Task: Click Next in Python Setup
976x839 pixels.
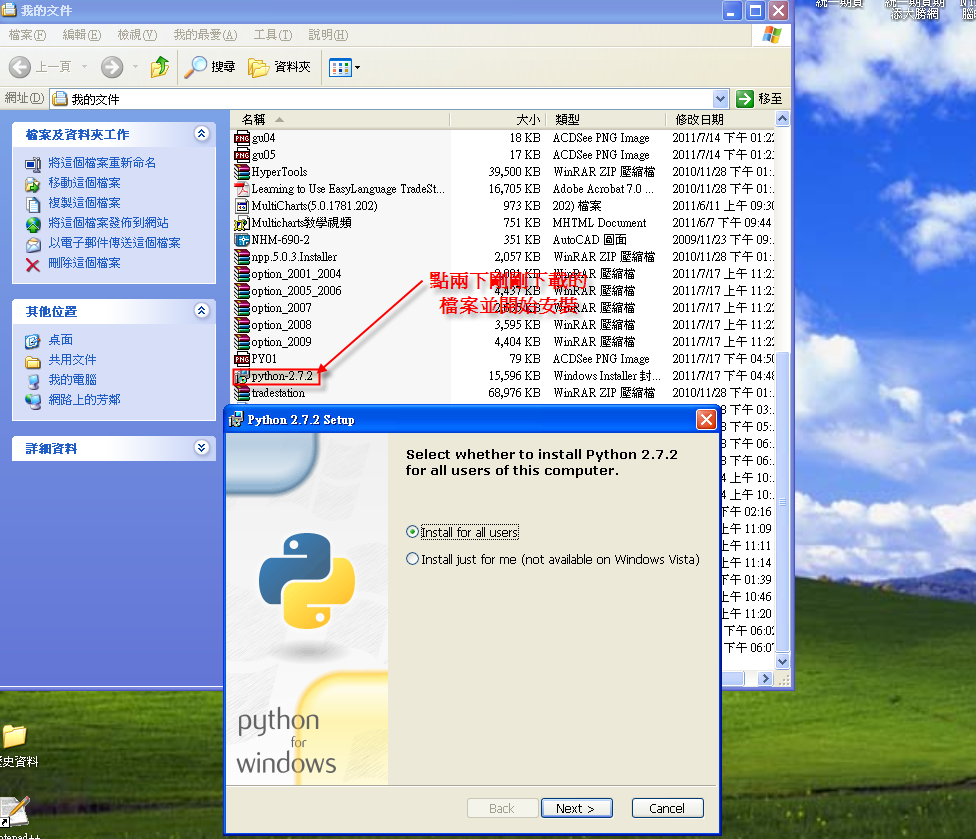Action: (576, 808)
